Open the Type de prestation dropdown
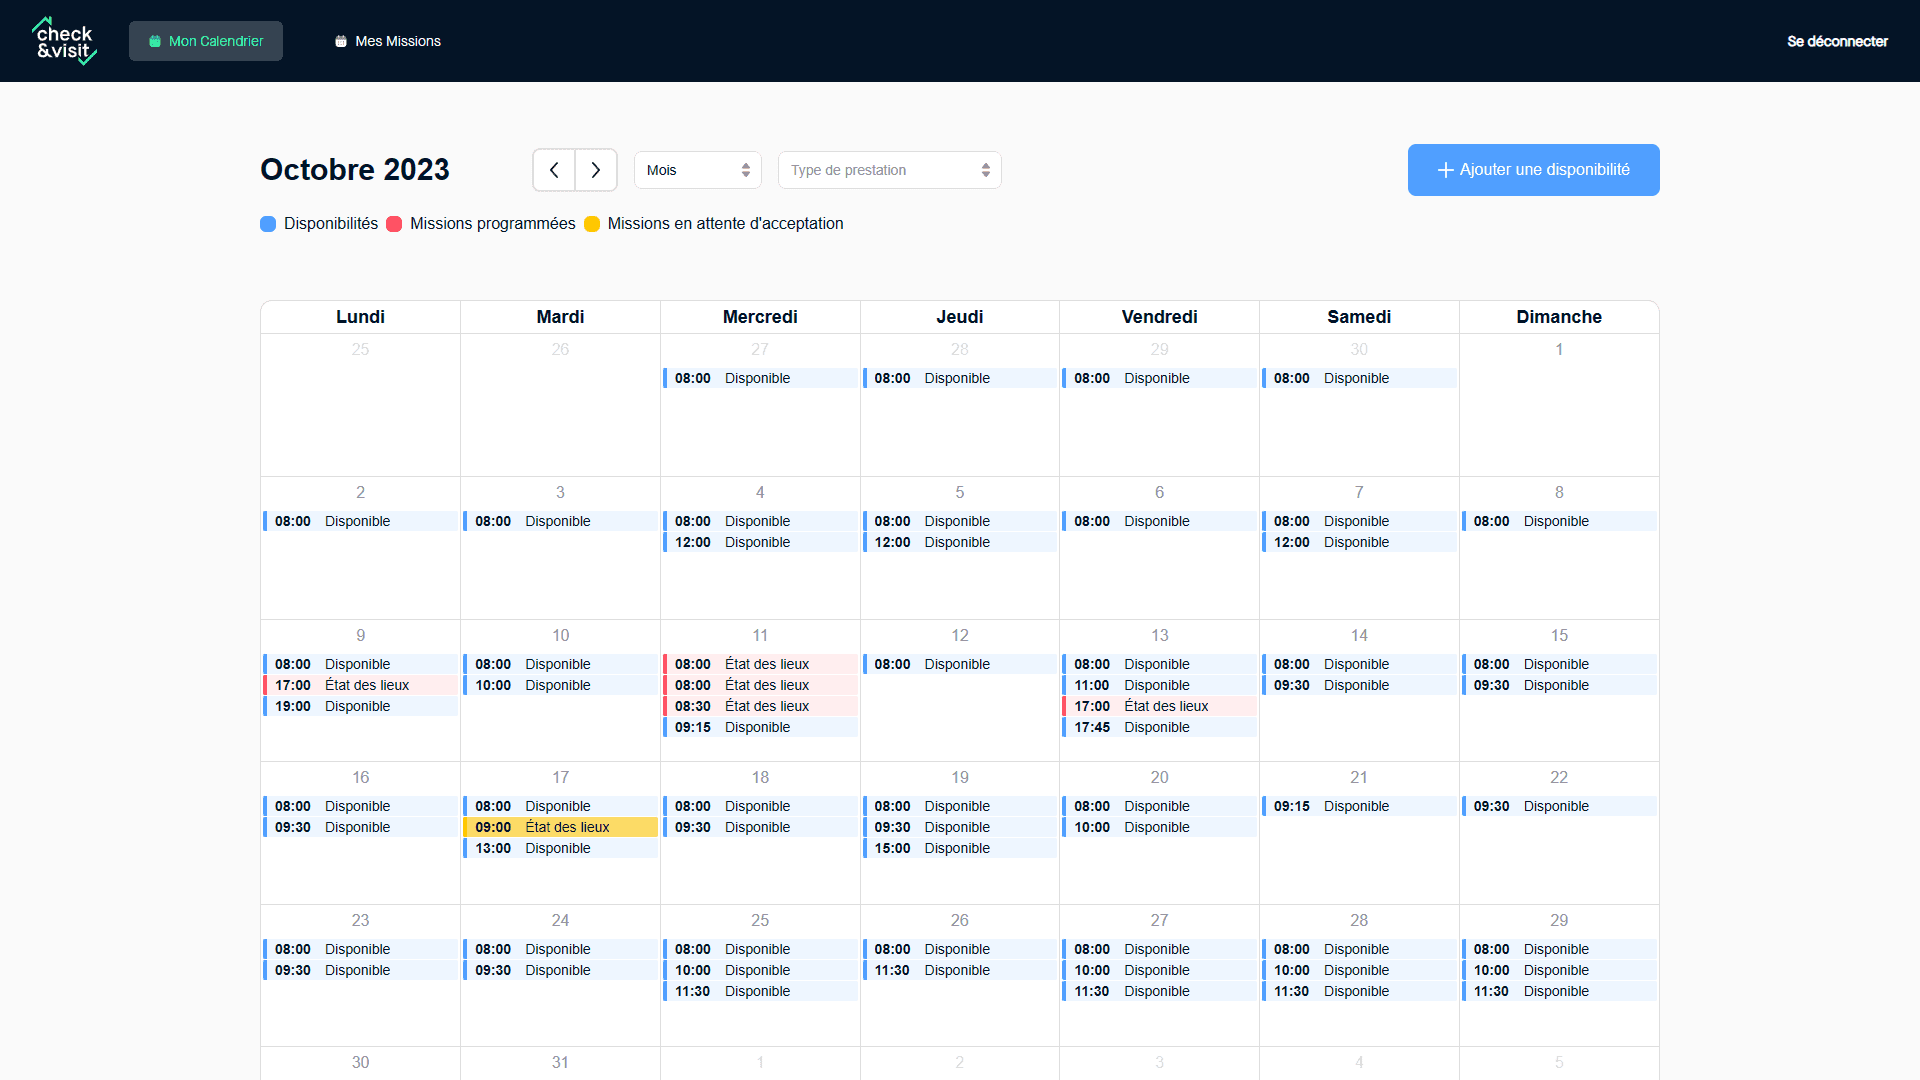The image size is (1920, 1080). pyautogui.click(x=890, y=170)
